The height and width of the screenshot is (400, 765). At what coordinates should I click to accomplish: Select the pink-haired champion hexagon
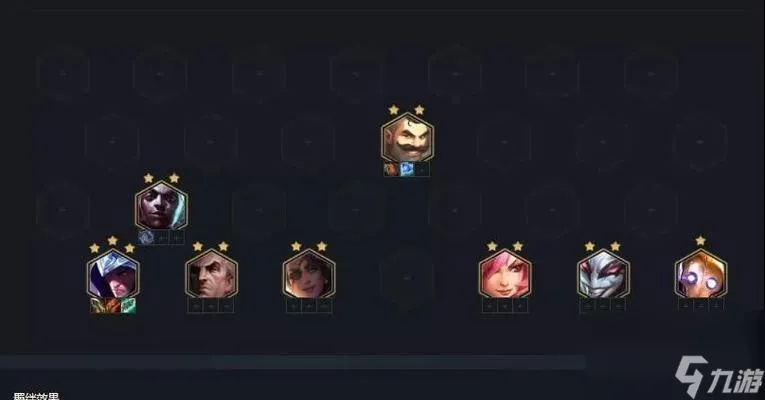[x=505, y=274]
